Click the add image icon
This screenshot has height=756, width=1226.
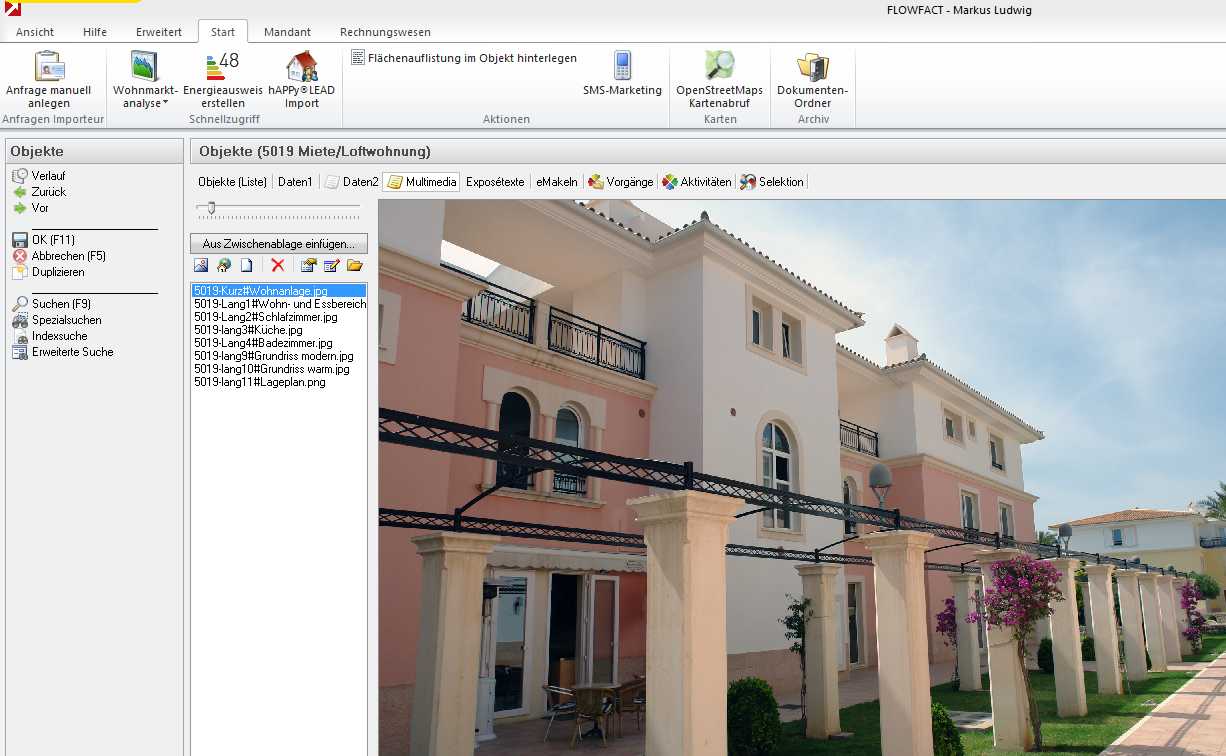201,265
